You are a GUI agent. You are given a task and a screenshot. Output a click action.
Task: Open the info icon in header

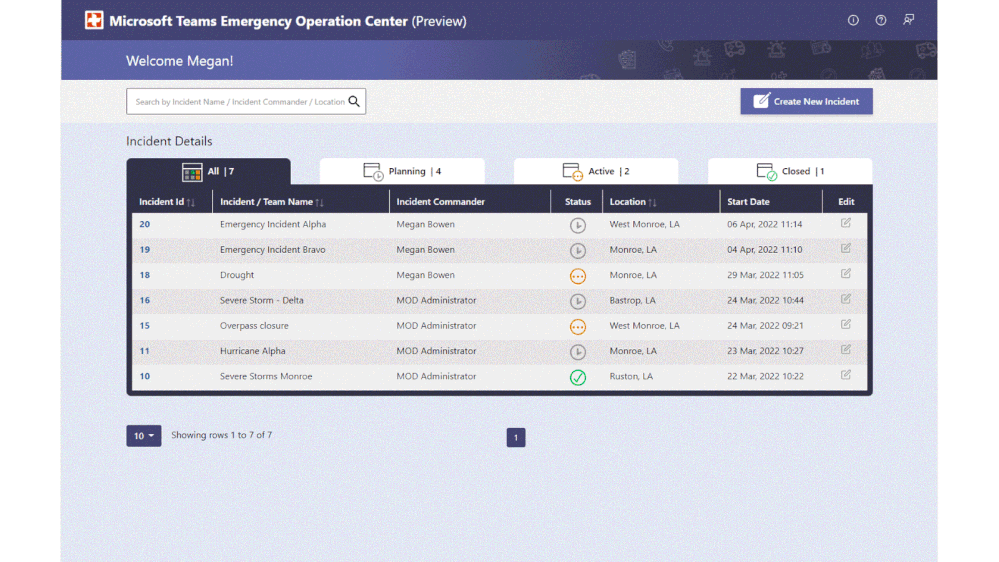(852, 20)
